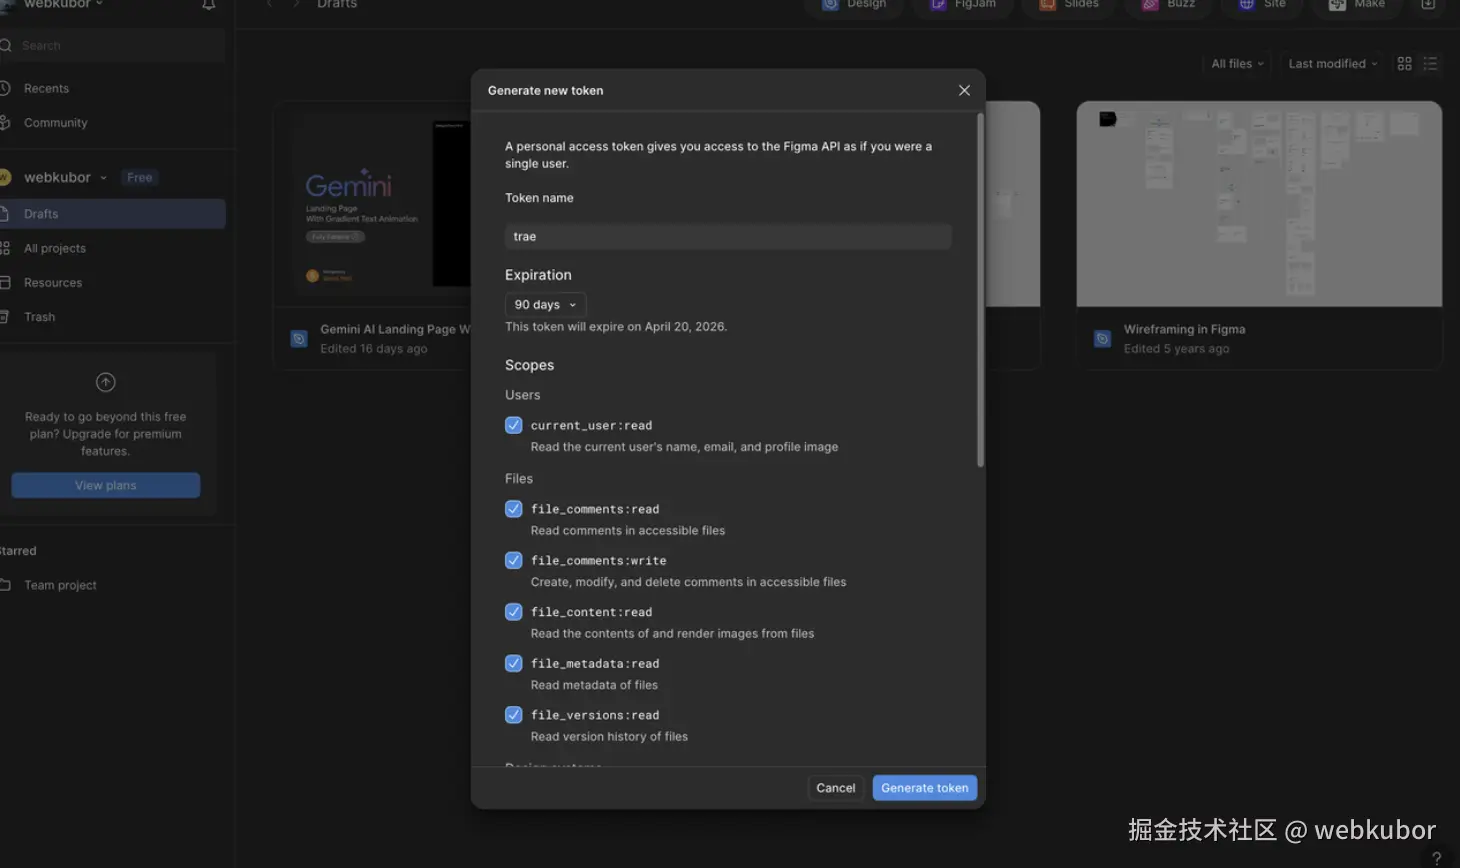
Task: Open Recents in the sidebar
Action: 46,89
